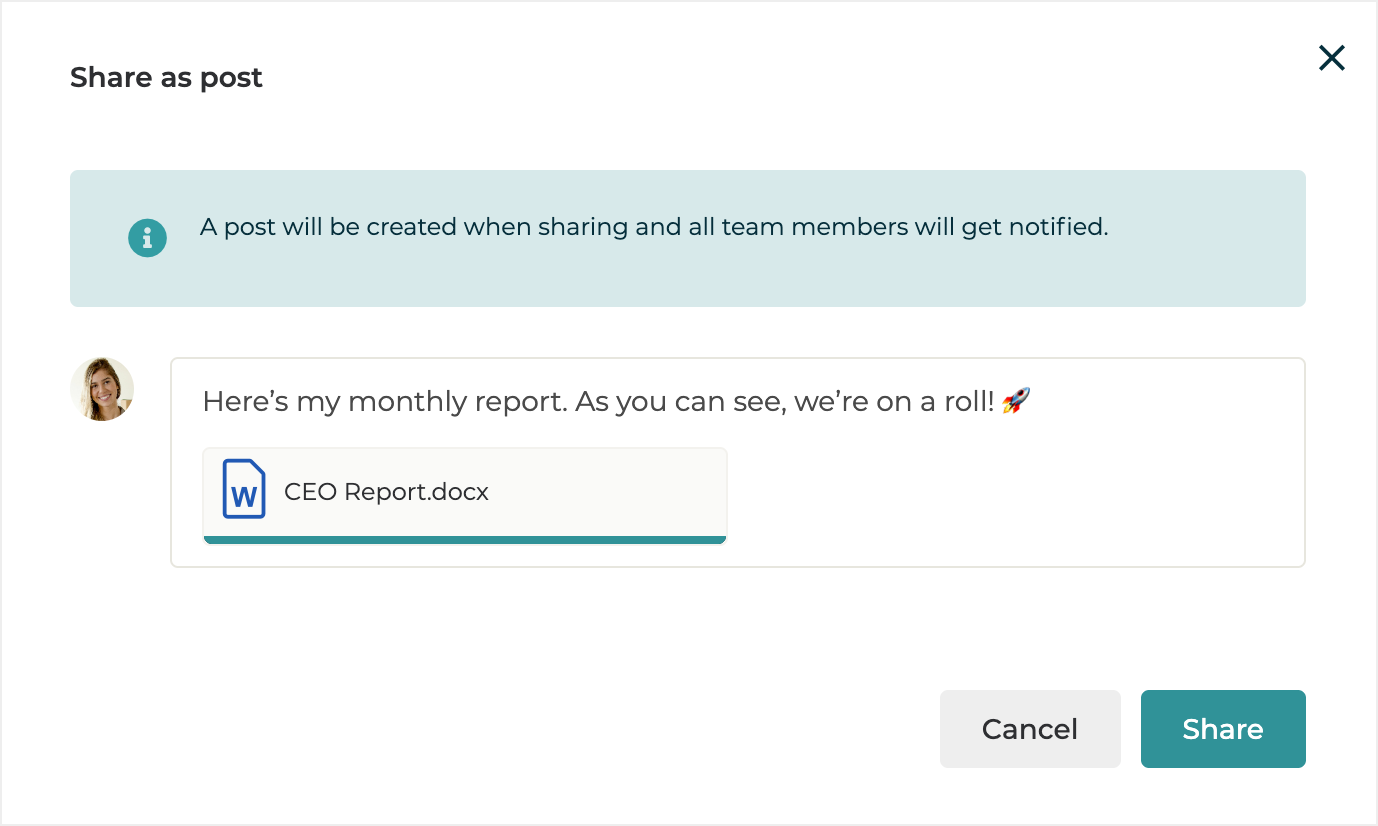Click the teal upload progress bar
The width and height of the screenshot is (1378, 826).
(465, 540)
